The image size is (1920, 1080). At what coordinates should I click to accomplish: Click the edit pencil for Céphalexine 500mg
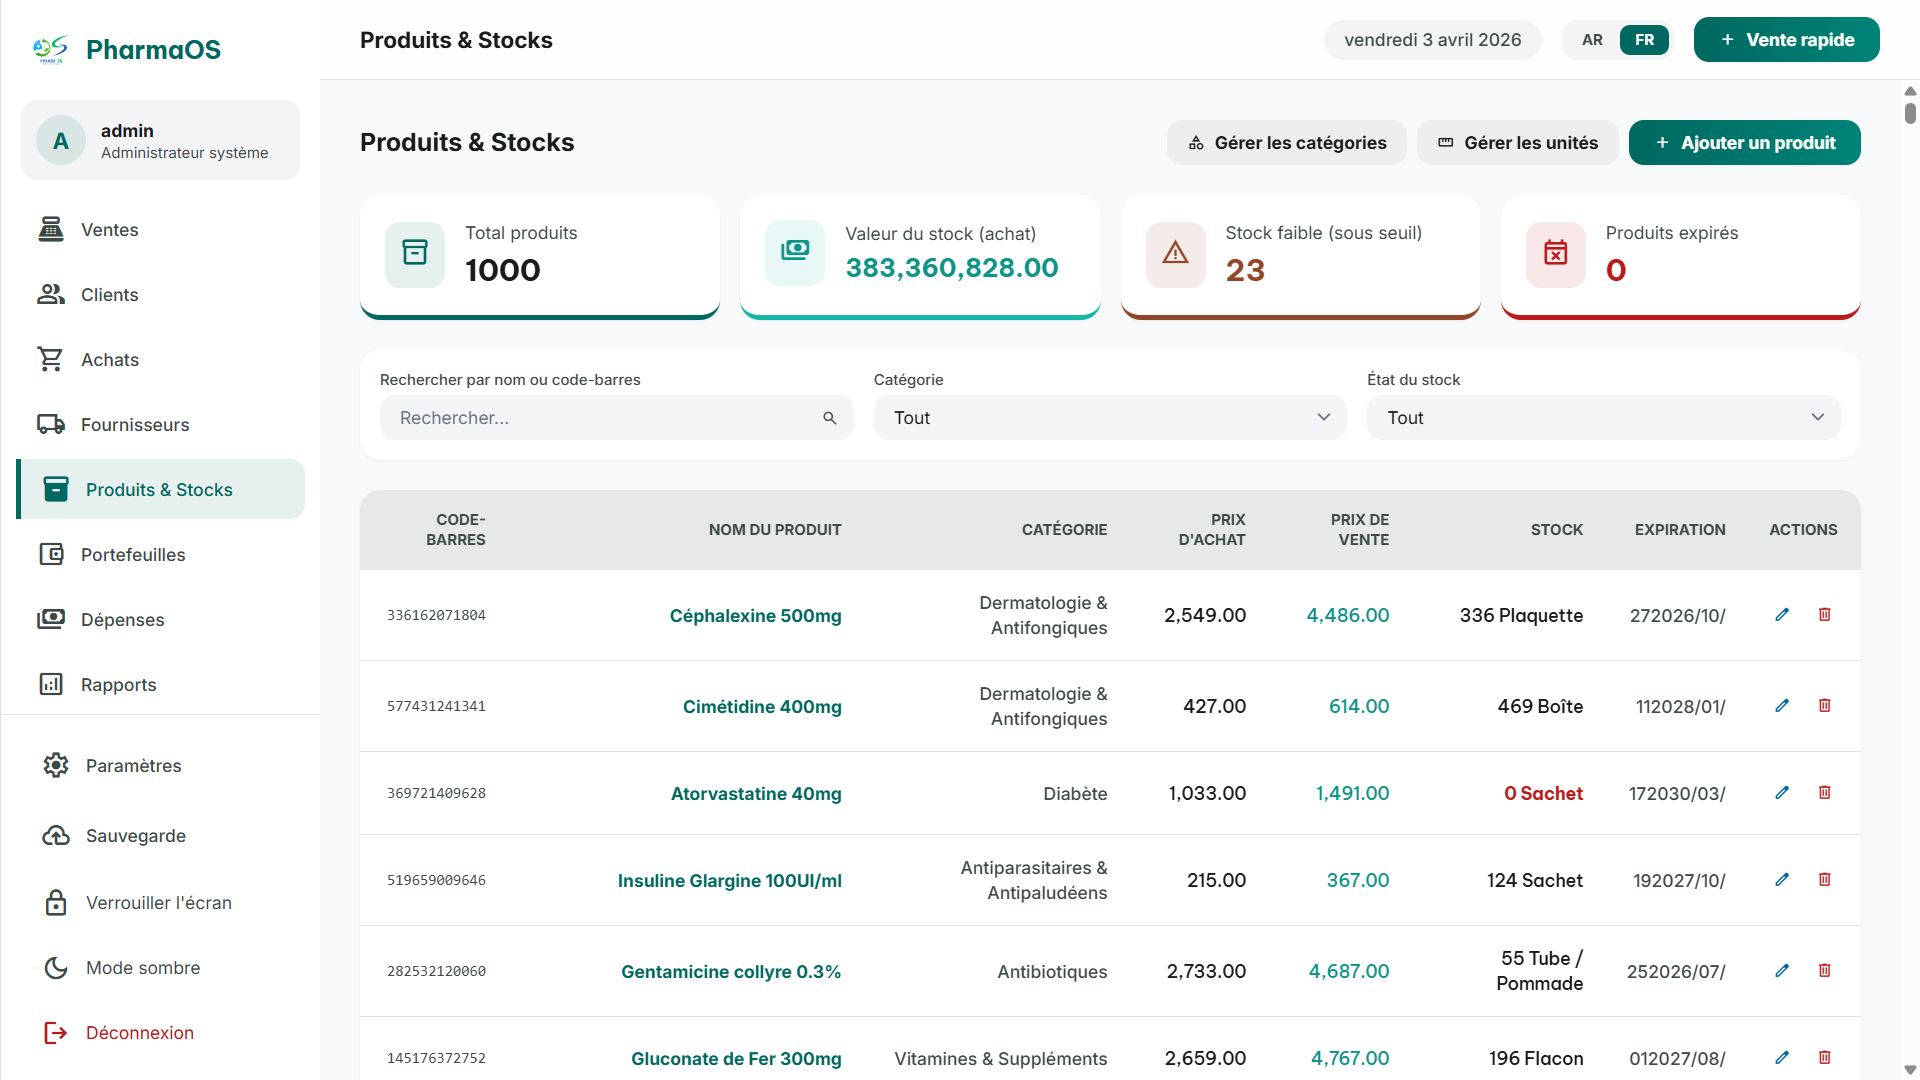click(1782, 615)
